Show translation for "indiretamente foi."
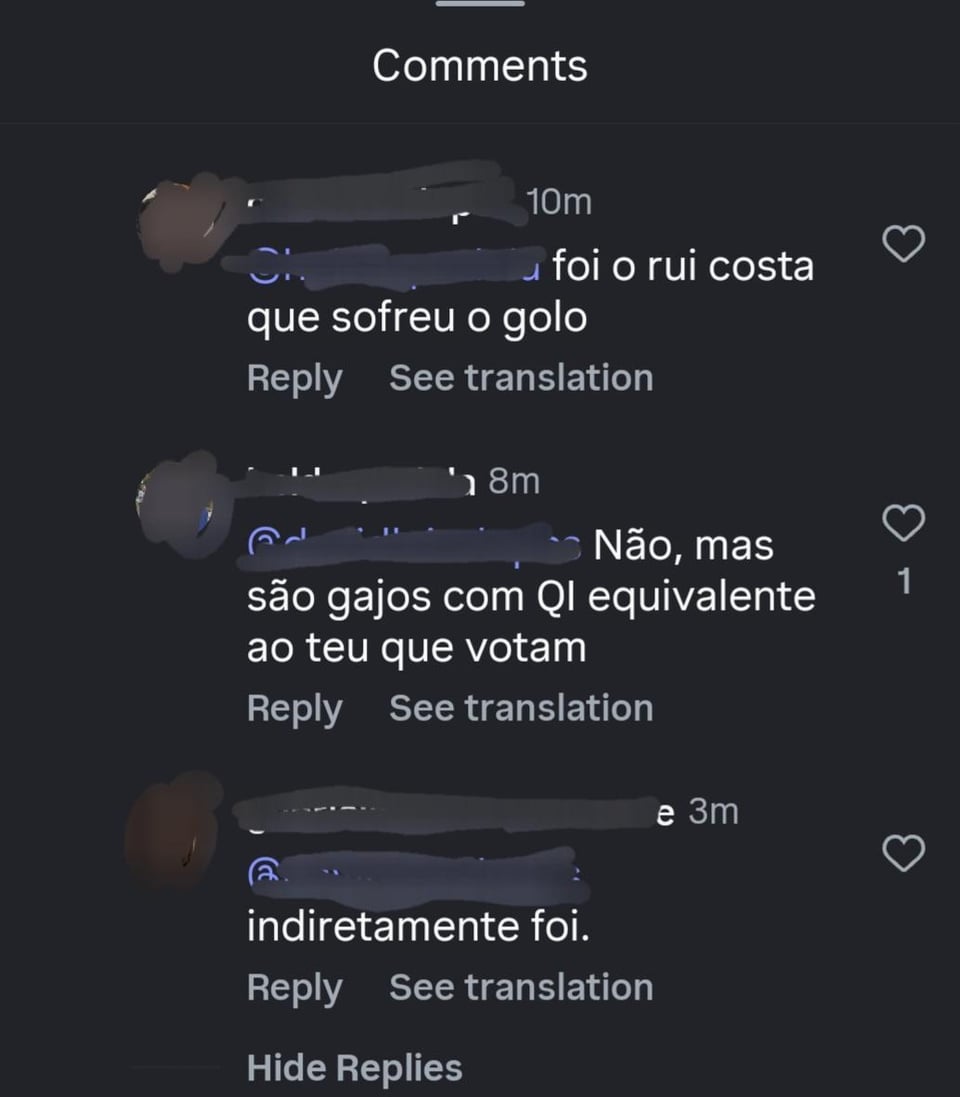The image size is (960, 1097). click(520, 987)
